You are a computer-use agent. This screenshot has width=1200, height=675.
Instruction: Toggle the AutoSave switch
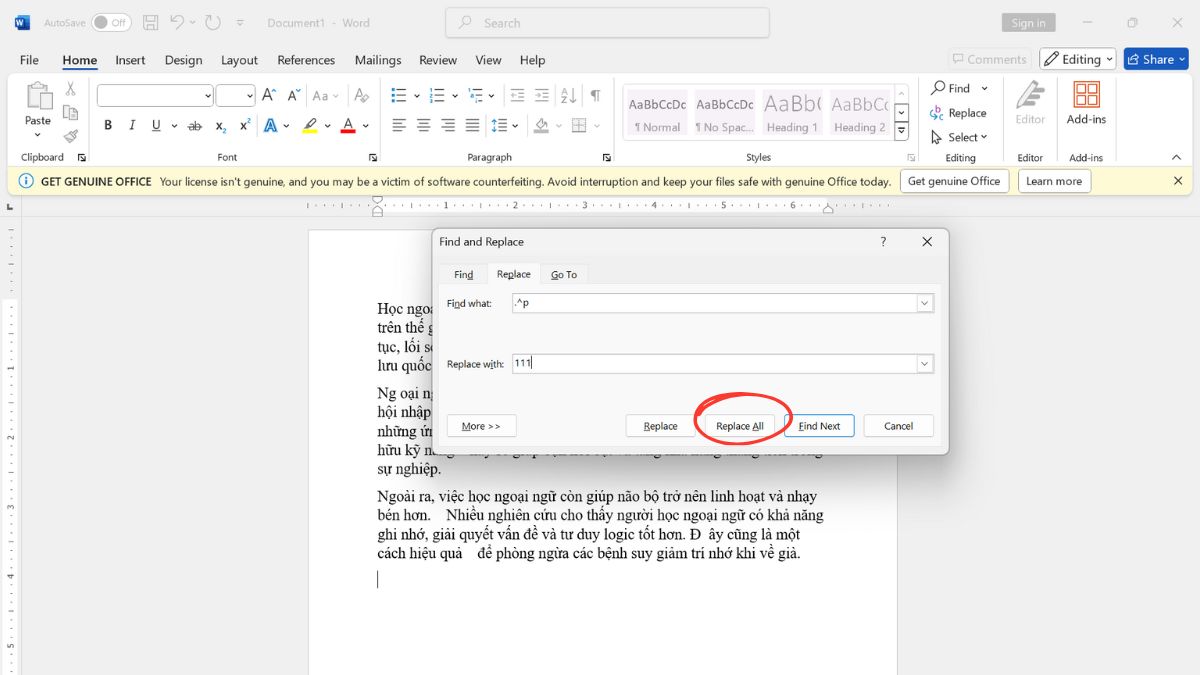tap(111, 22)
